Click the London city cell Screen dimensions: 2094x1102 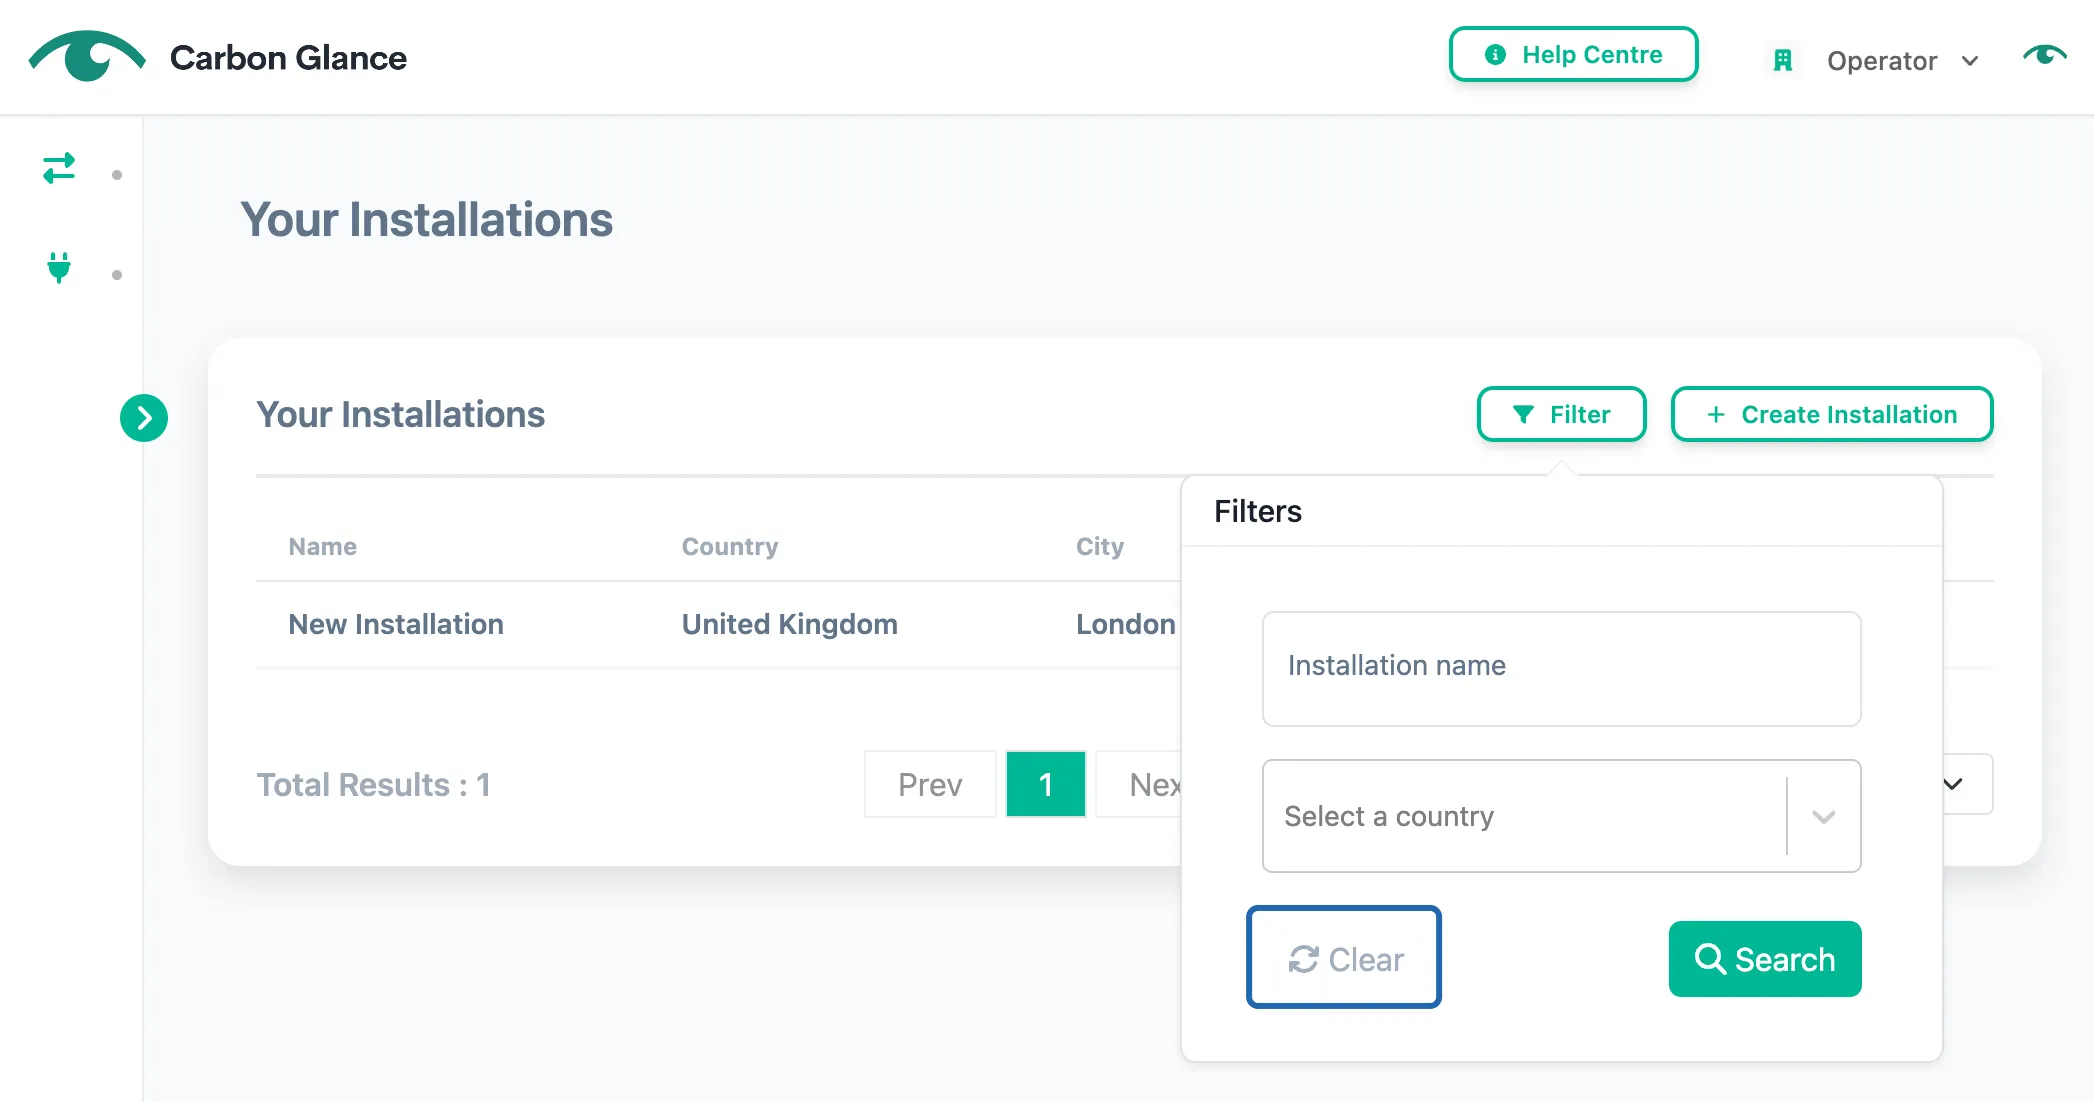pyautogui.click(x=1125, y=624)
